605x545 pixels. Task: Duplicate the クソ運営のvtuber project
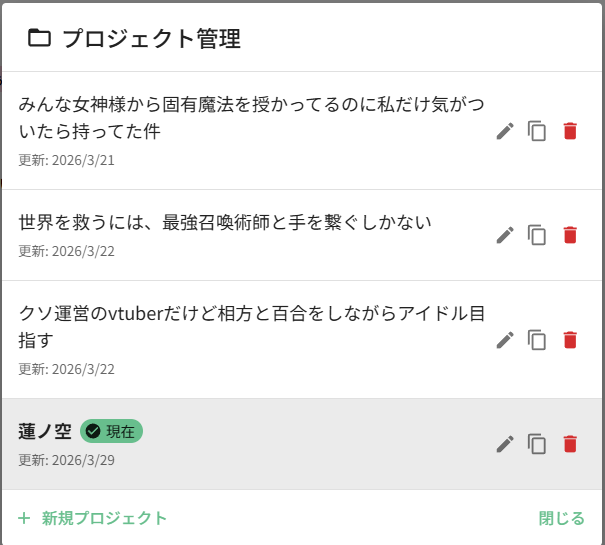(x=538, y=340)
